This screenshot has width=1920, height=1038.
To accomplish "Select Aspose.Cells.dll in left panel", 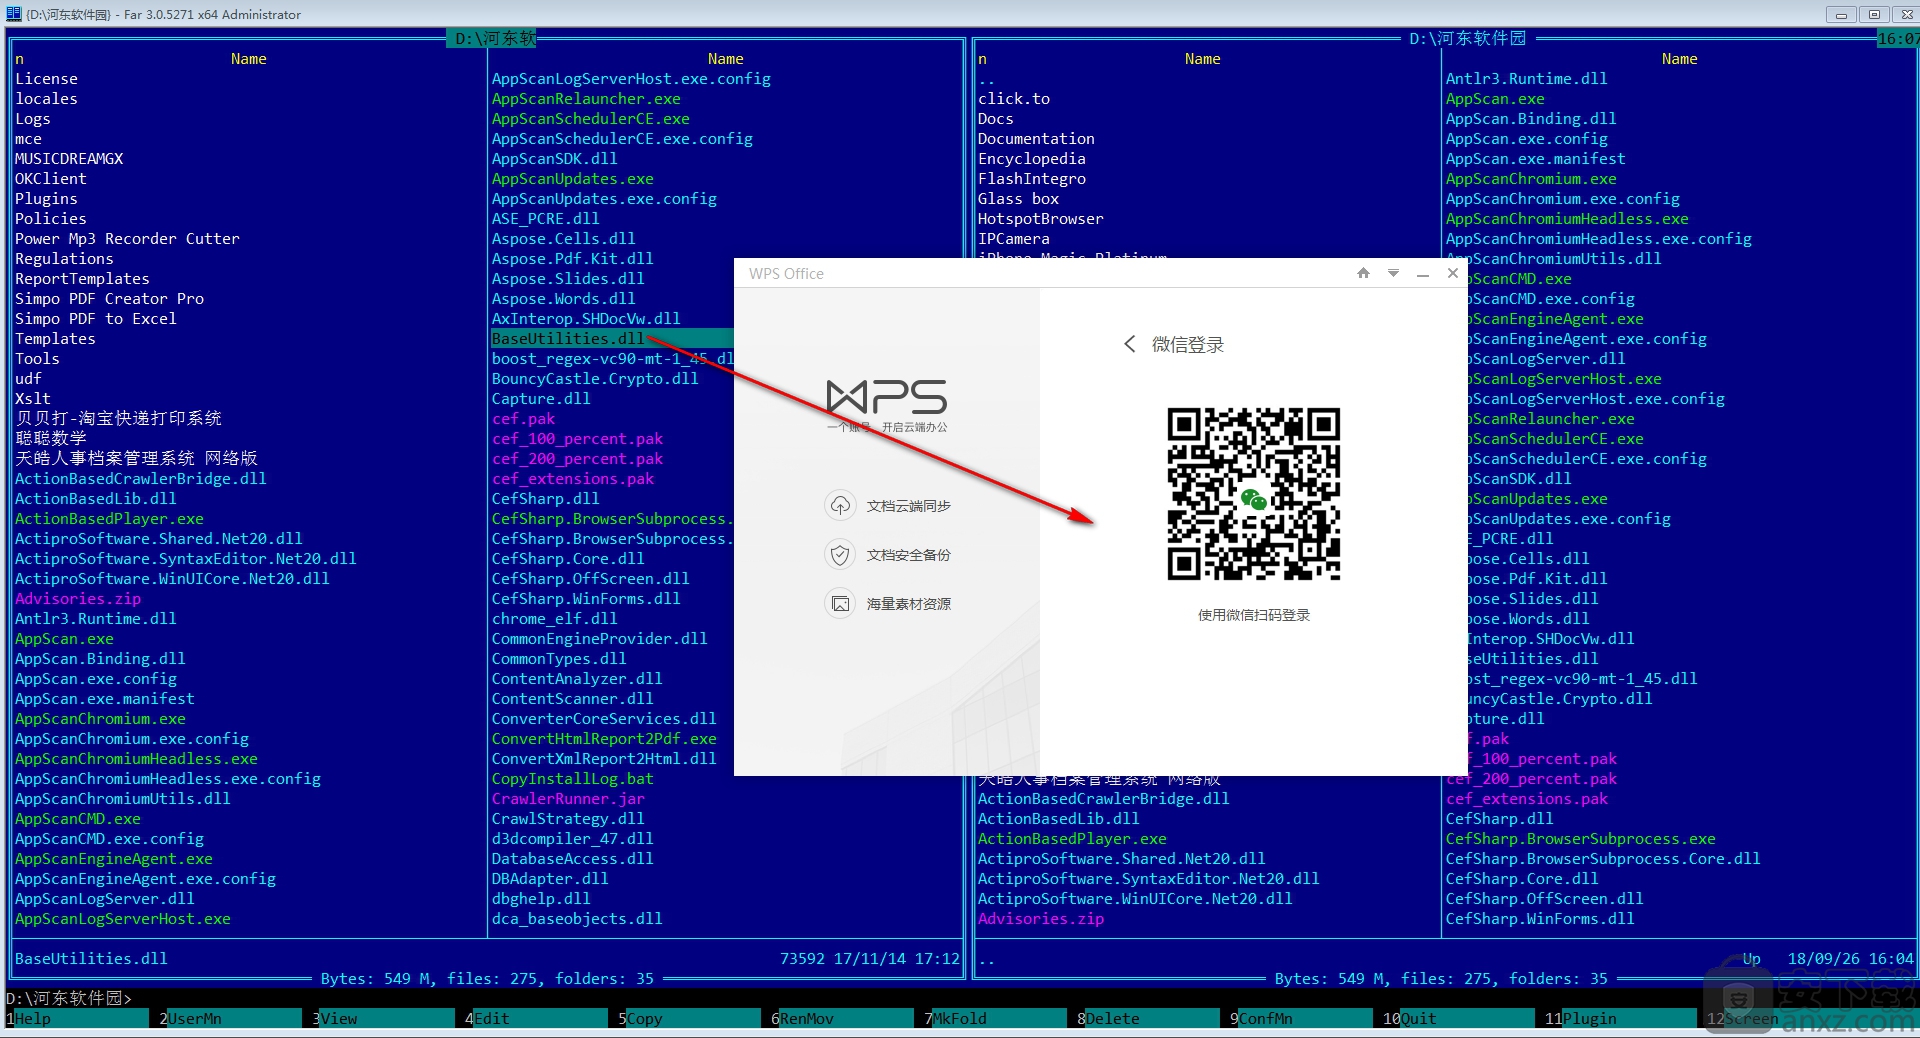I will pyautogui.click(x=563, y=238).
